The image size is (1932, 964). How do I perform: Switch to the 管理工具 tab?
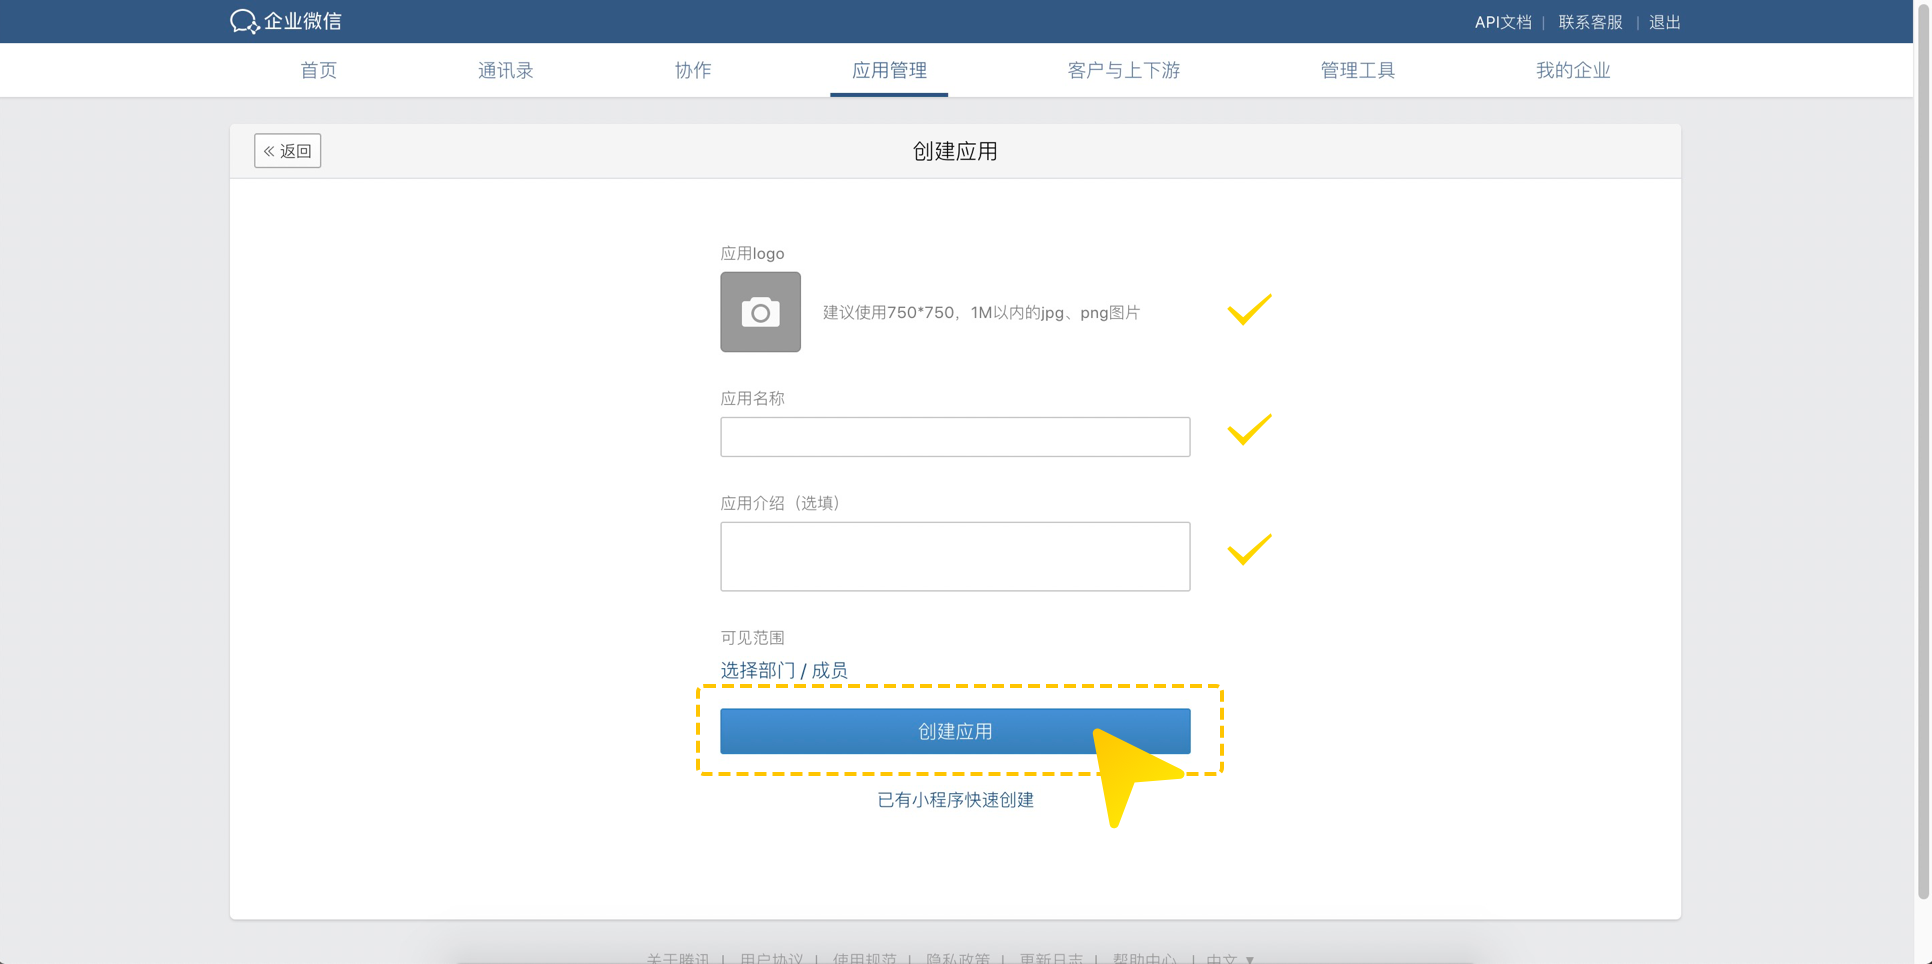click(x=1357, y=70)
